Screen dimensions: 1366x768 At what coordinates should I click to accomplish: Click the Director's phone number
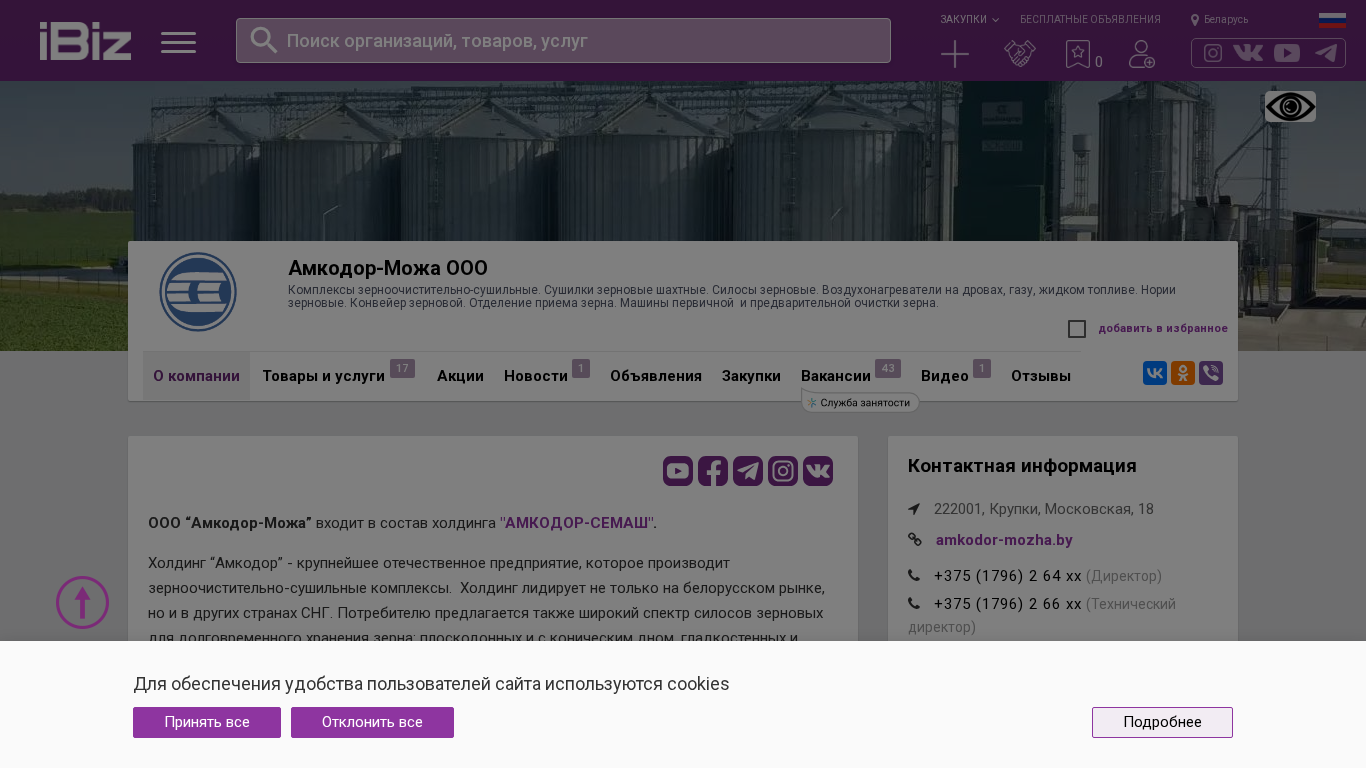(1008, 576)
